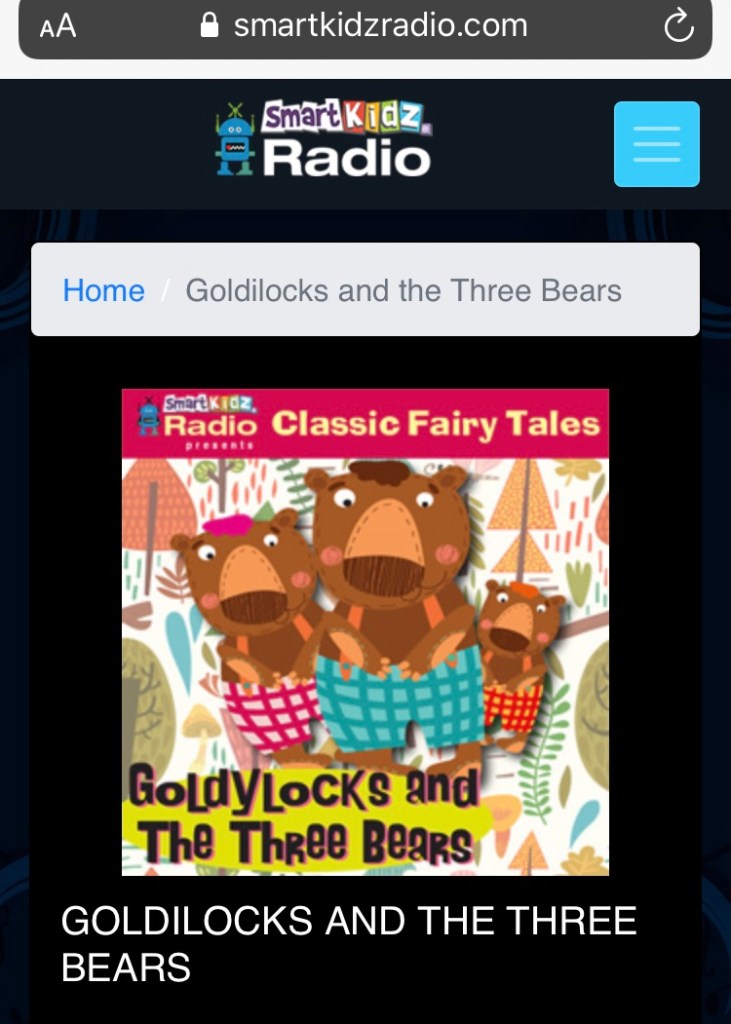731x1024 pixels.
Task: Open the AA text size options
Action: tap(57, 27)
